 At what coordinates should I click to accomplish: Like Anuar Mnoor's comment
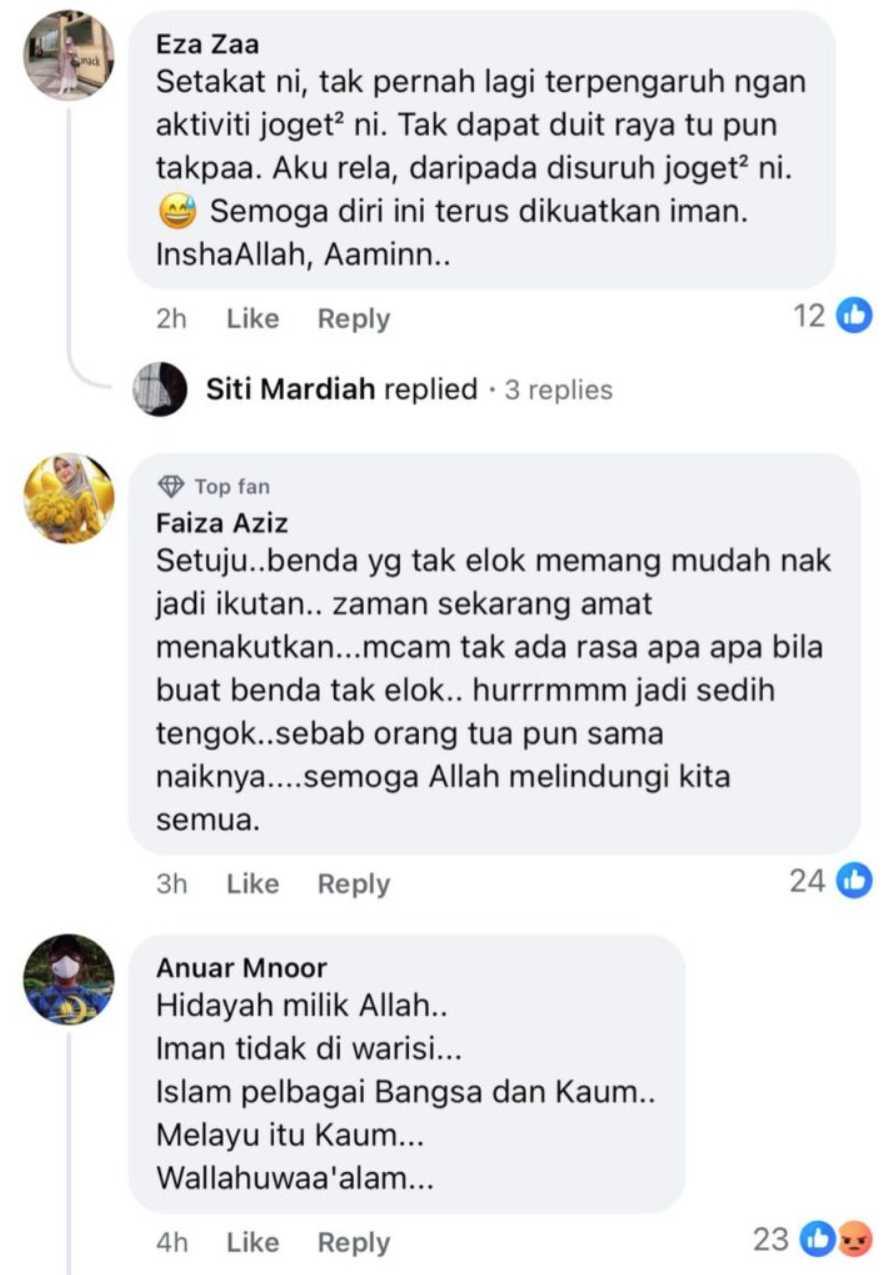[252, 1242]
